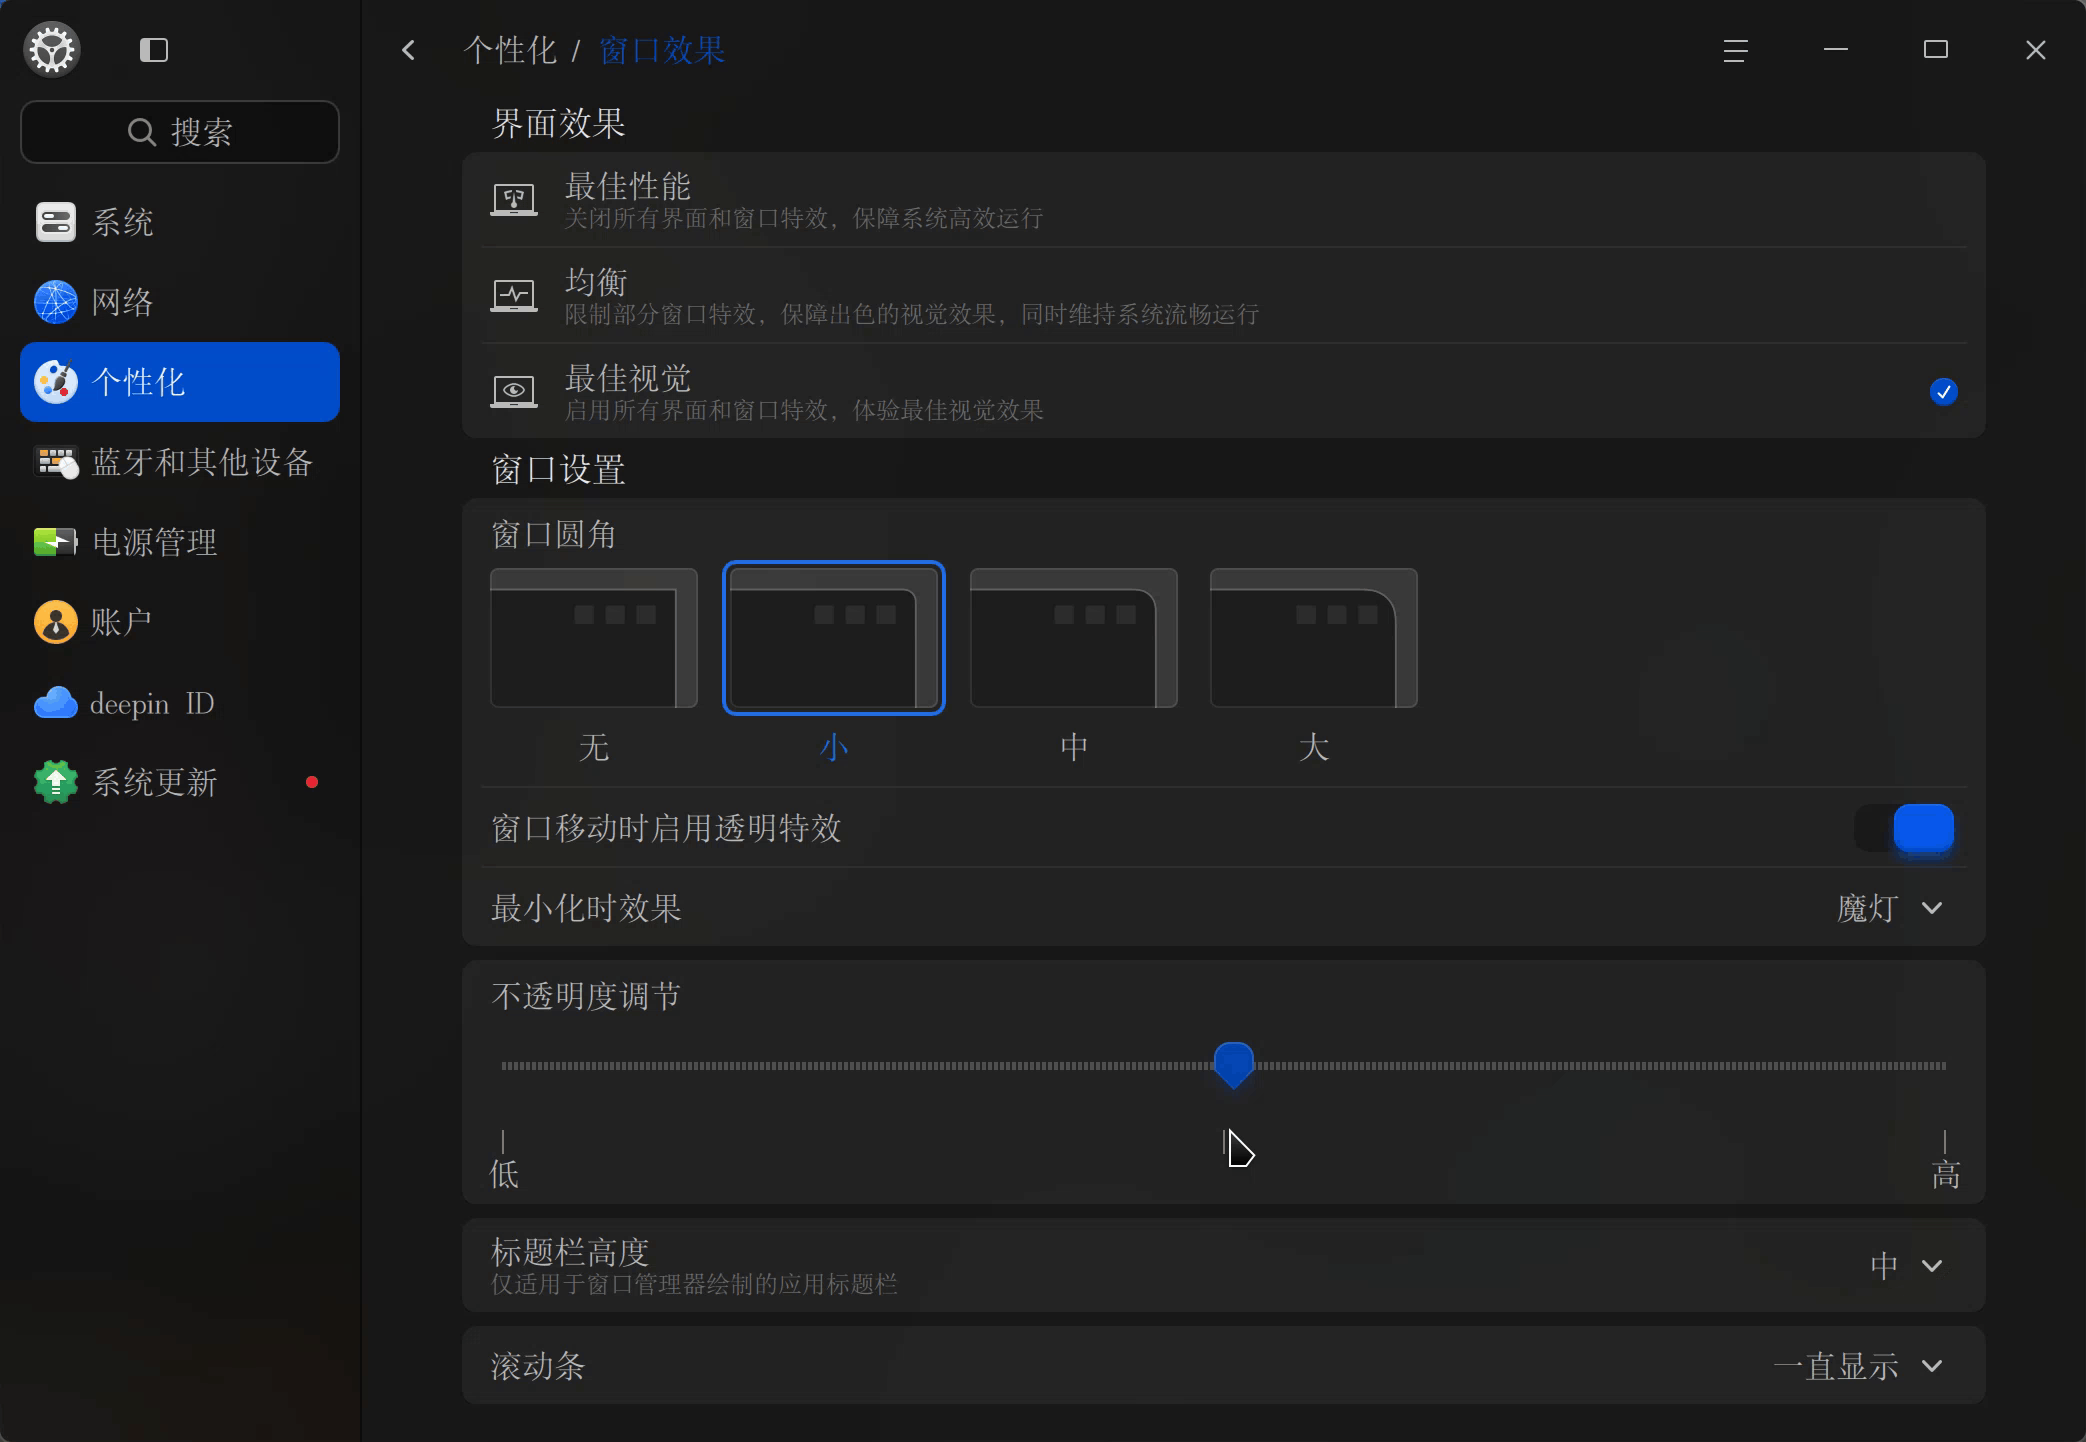Select 小 corner radius thumbnail
The image size is (2086, 1442).
click(x=834, y=638)
